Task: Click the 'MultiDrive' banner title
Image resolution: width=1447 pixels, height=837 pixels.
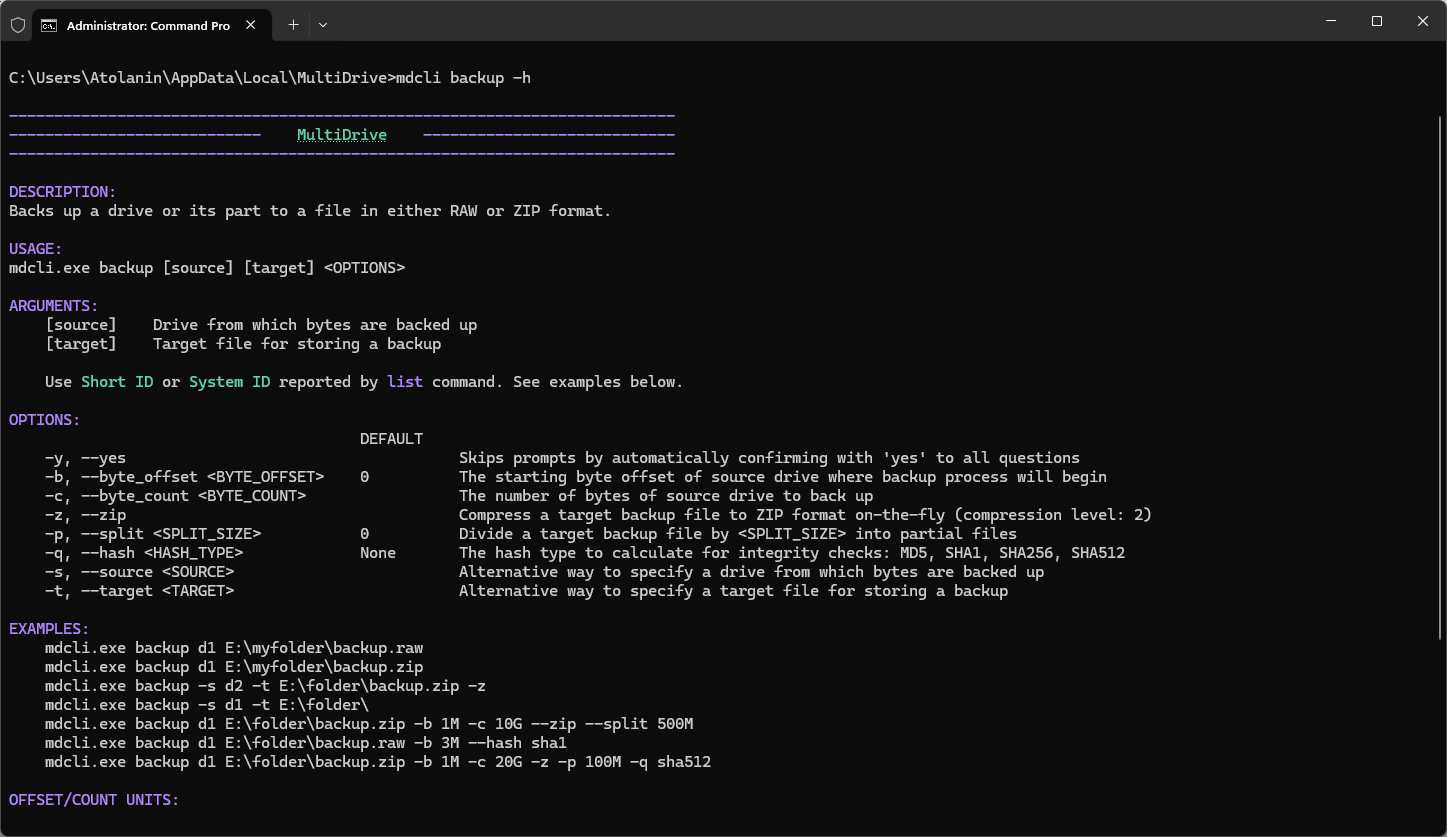Action: (342, 135)
